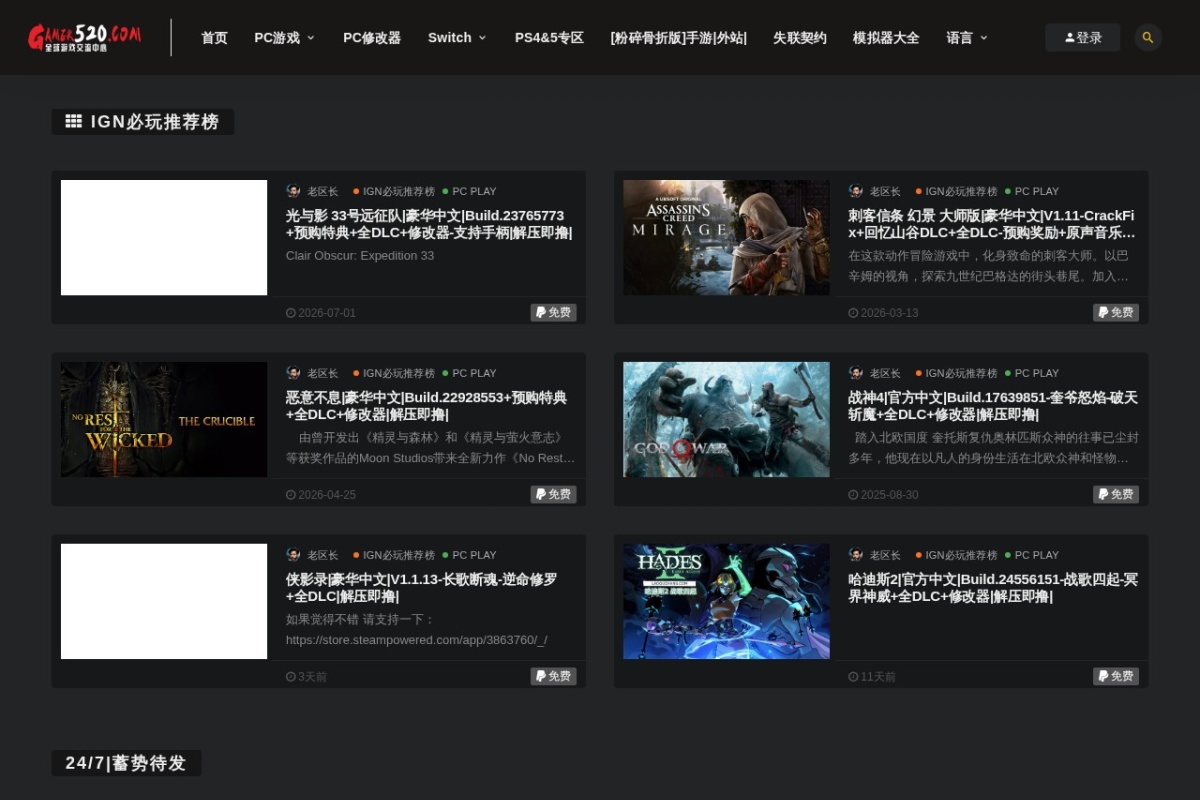Open the IGN必玩推荐榜 section heading

pos(143,122)
